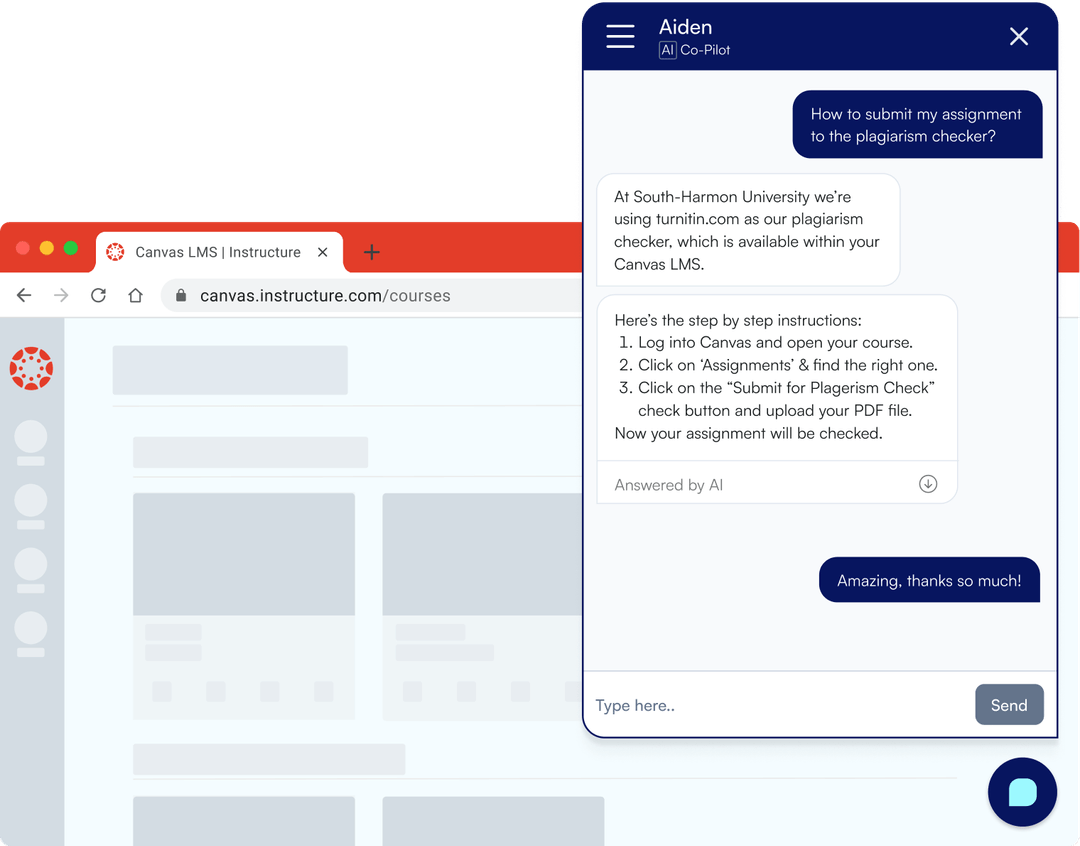
Task: Open the floating chat bubble launcher
Action: [1022, 792]
